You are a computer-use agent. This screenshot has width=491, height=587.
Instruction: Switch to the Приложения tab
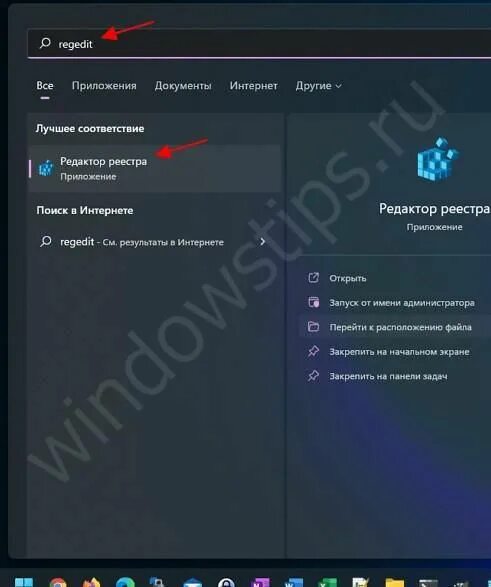point(104,86)
